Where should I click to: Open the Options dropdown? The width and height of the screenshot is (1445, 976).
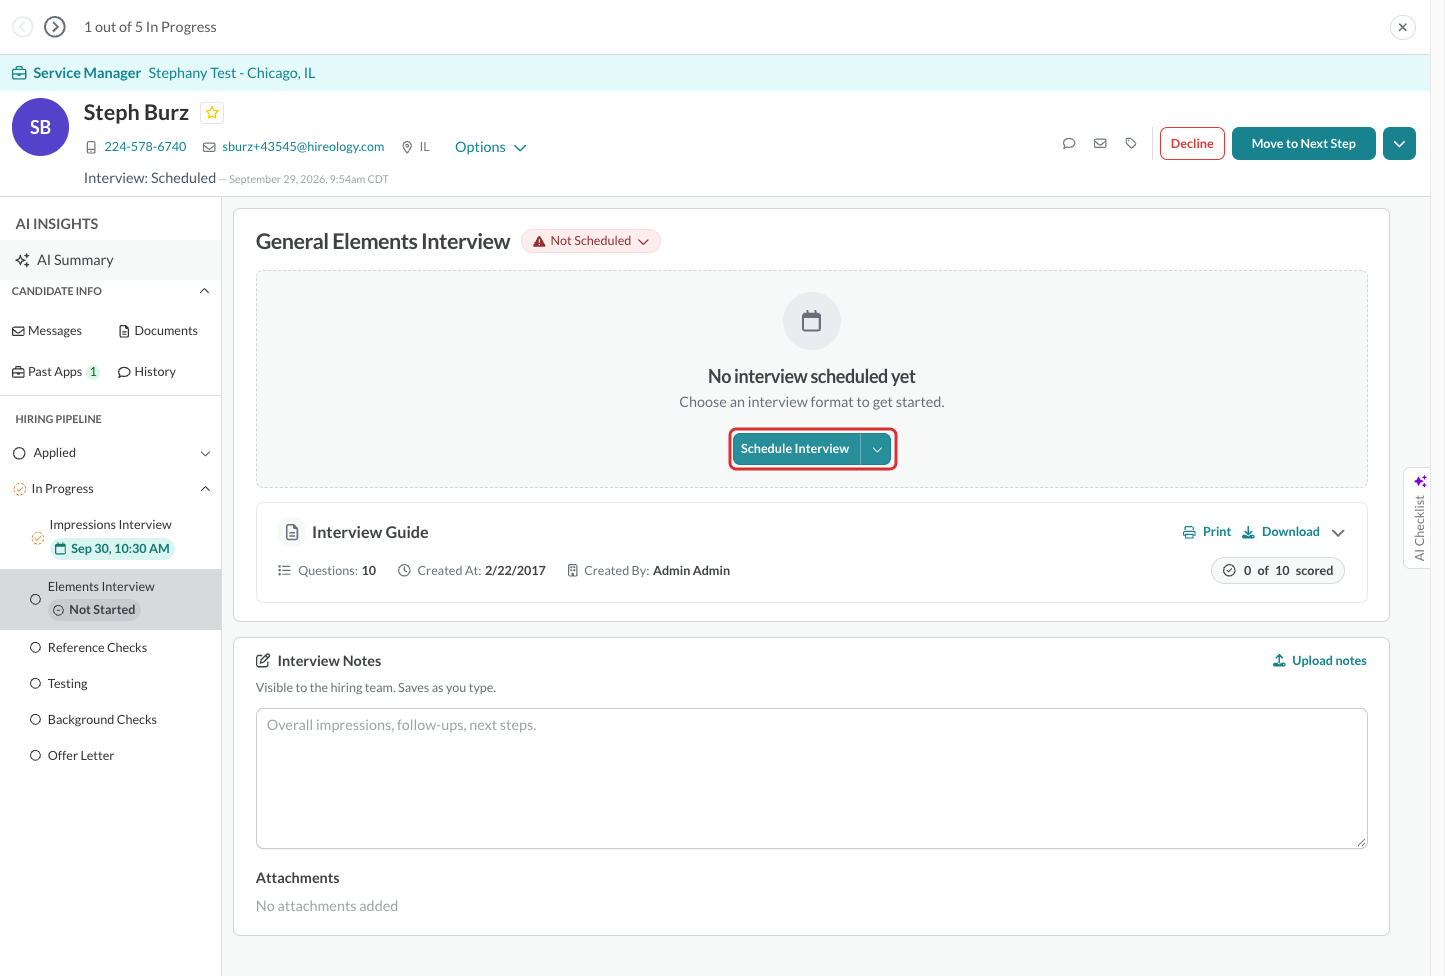[x=490, y=147]
